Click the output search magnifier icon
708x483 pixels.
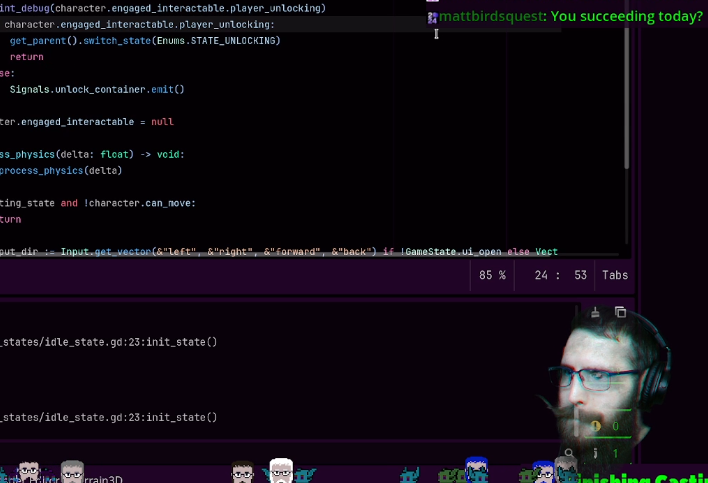(569, 453)
